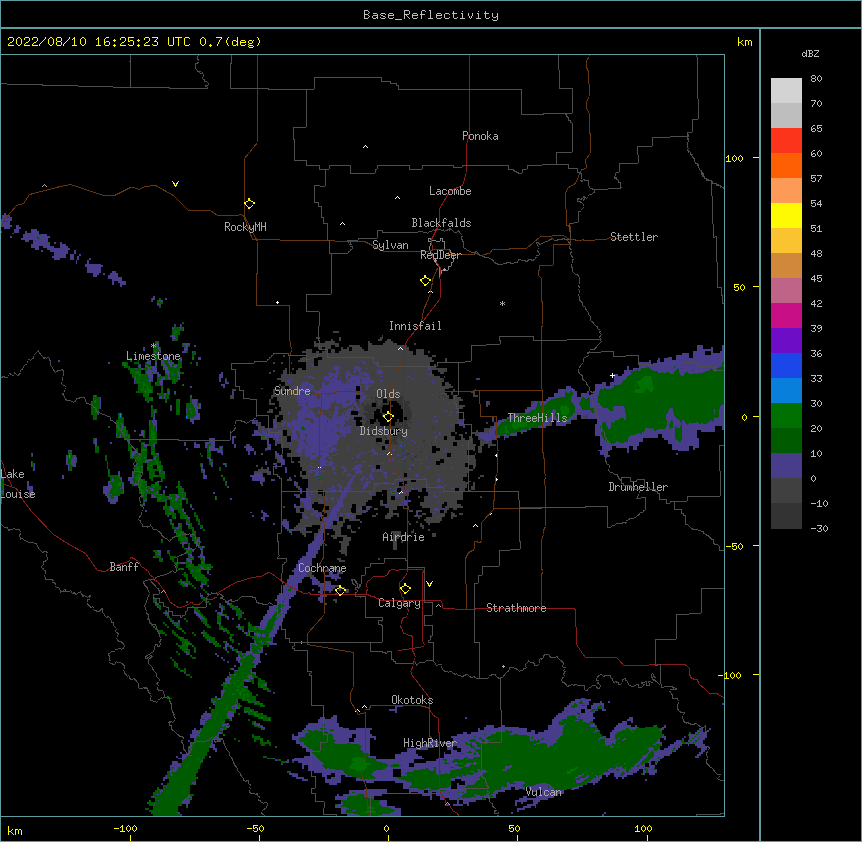
Task: Click the Blackfalds city label
Action: click(x=441, y=223)
